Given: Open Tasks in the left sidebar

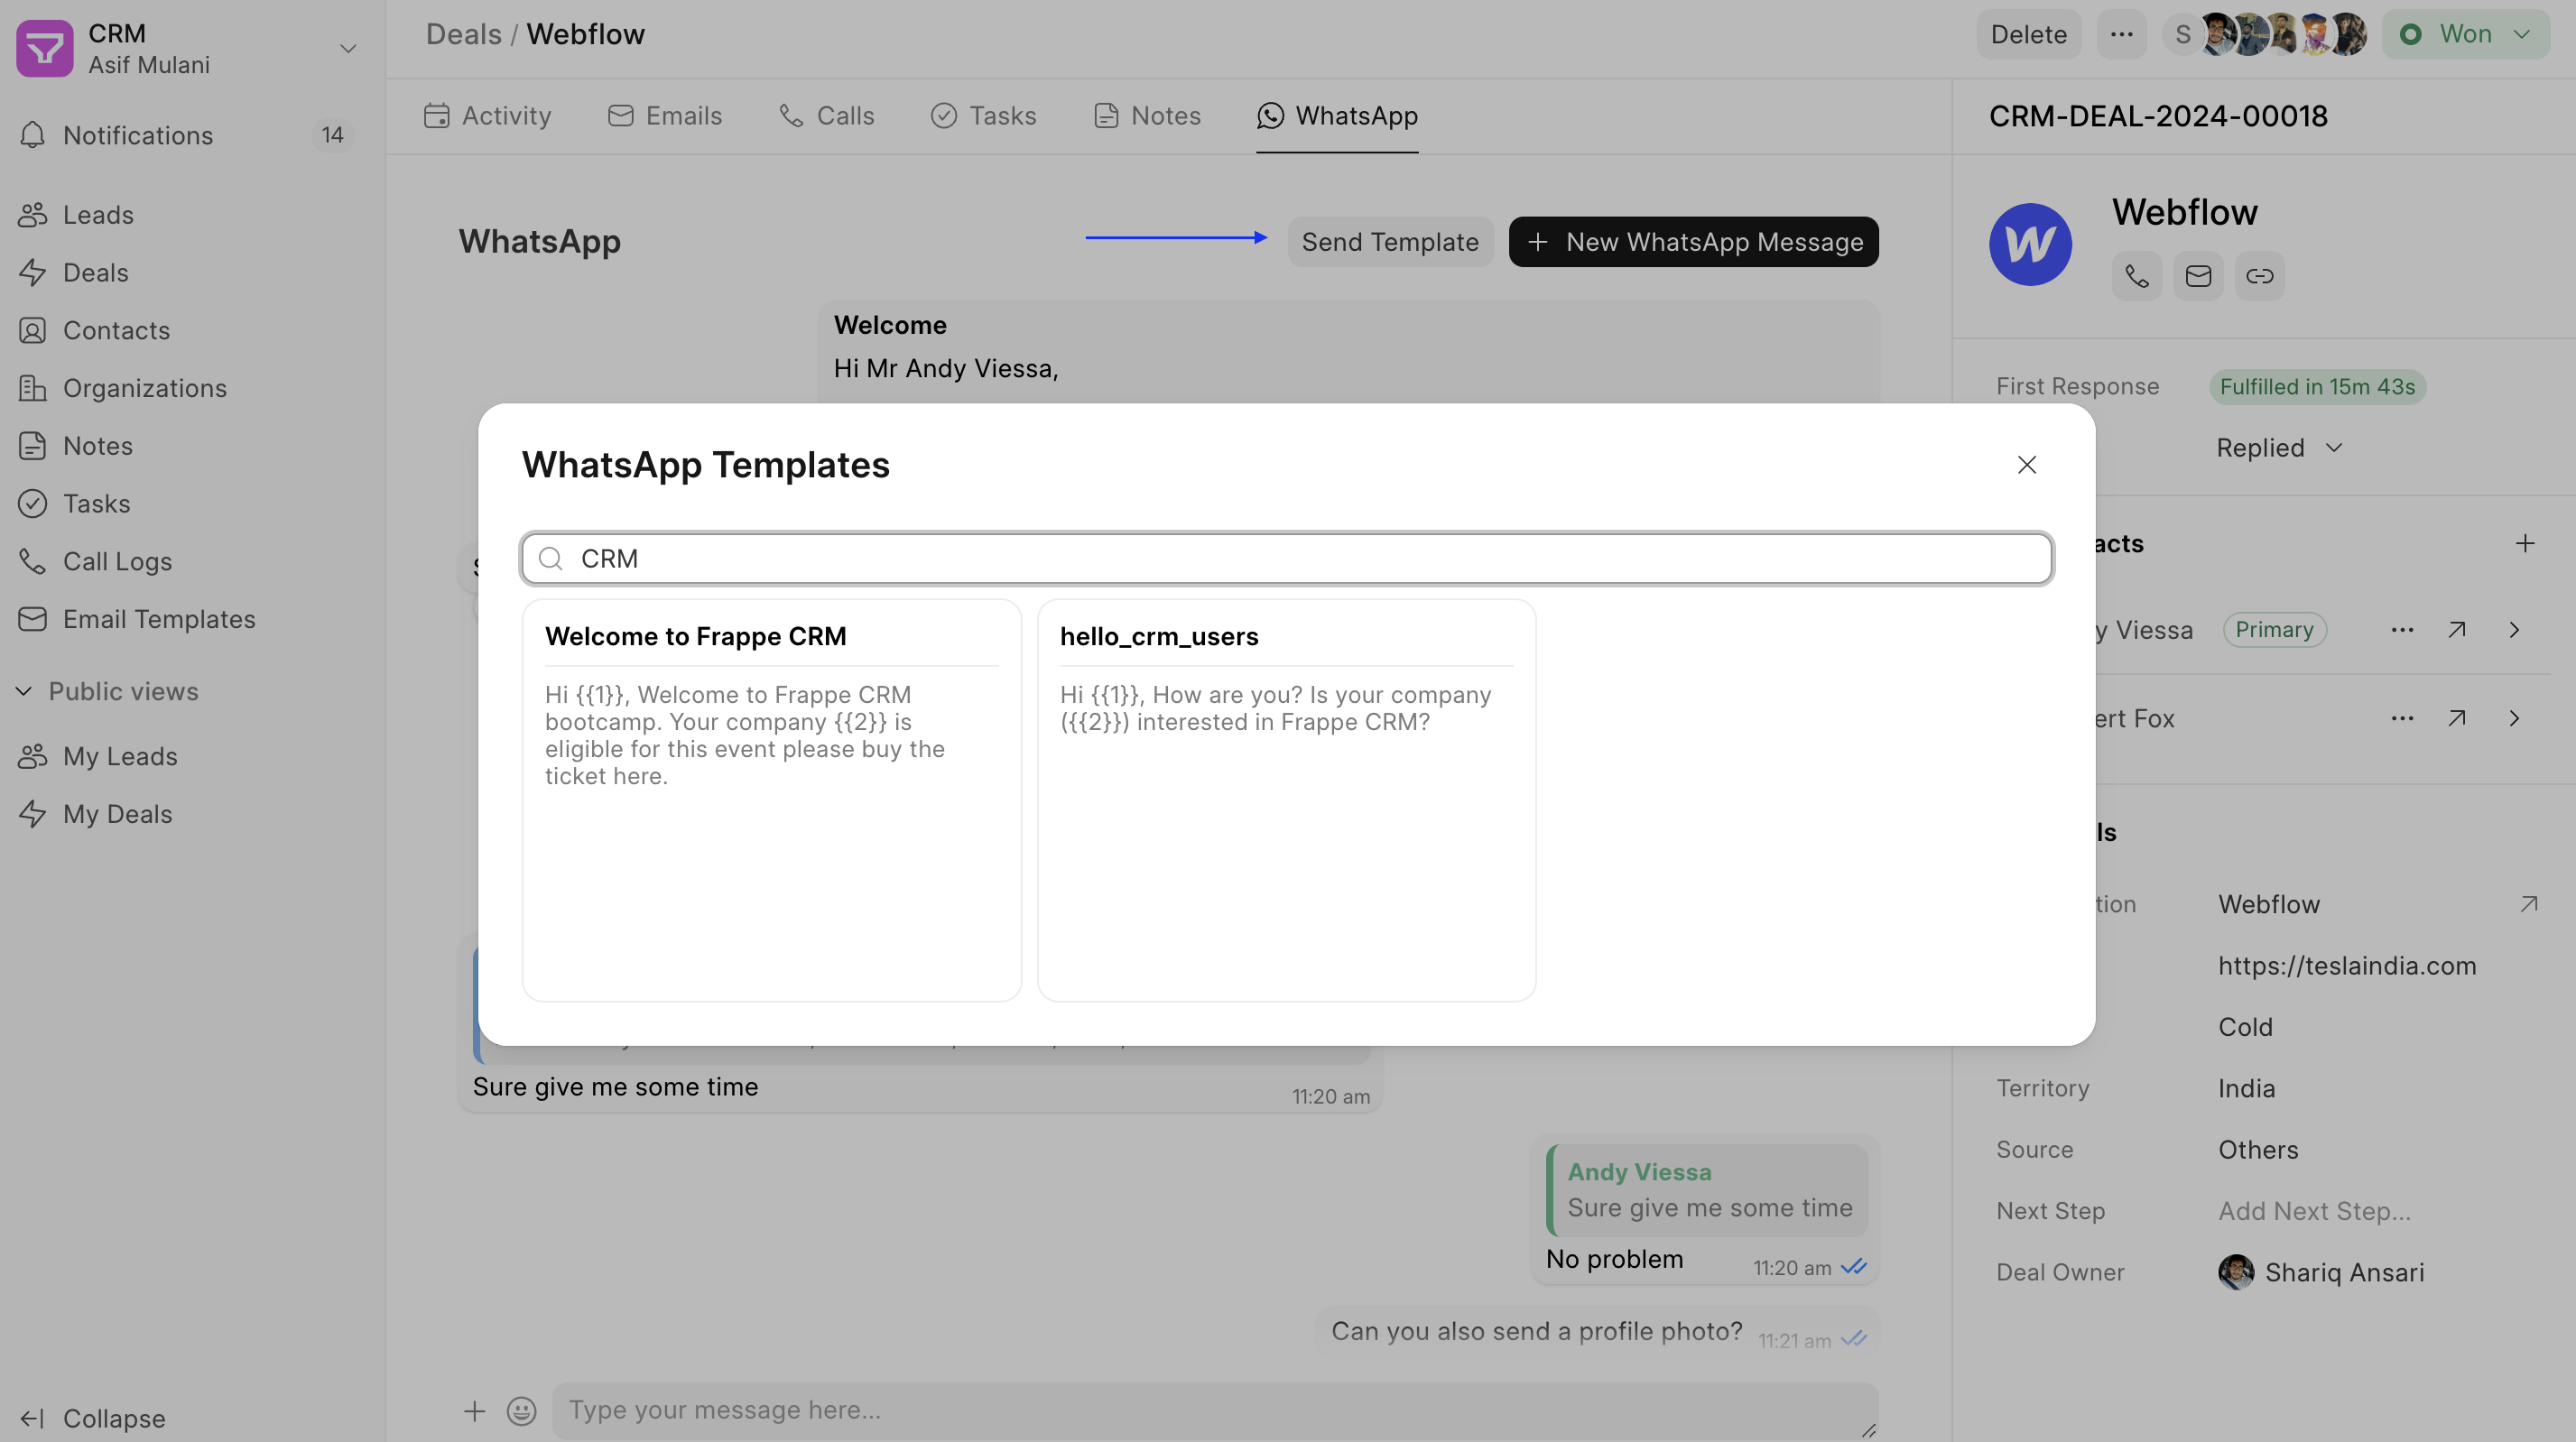Looking at the screenshot, I should (x=97, y=503).
